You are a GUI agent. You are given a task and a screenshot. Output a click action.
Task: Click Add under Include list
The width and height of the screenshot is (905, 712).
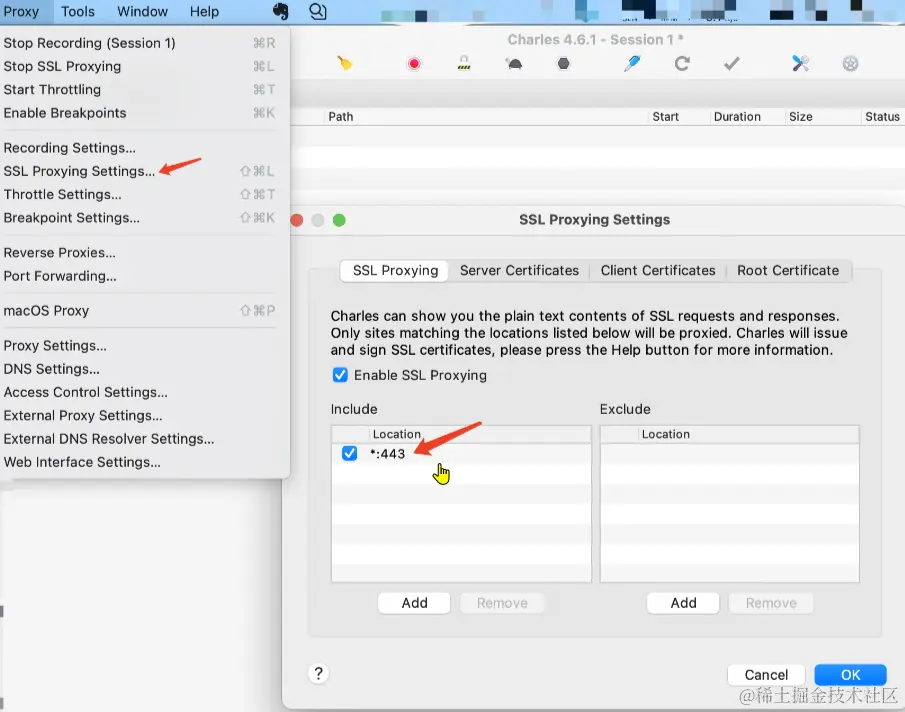tap(414, 603)
